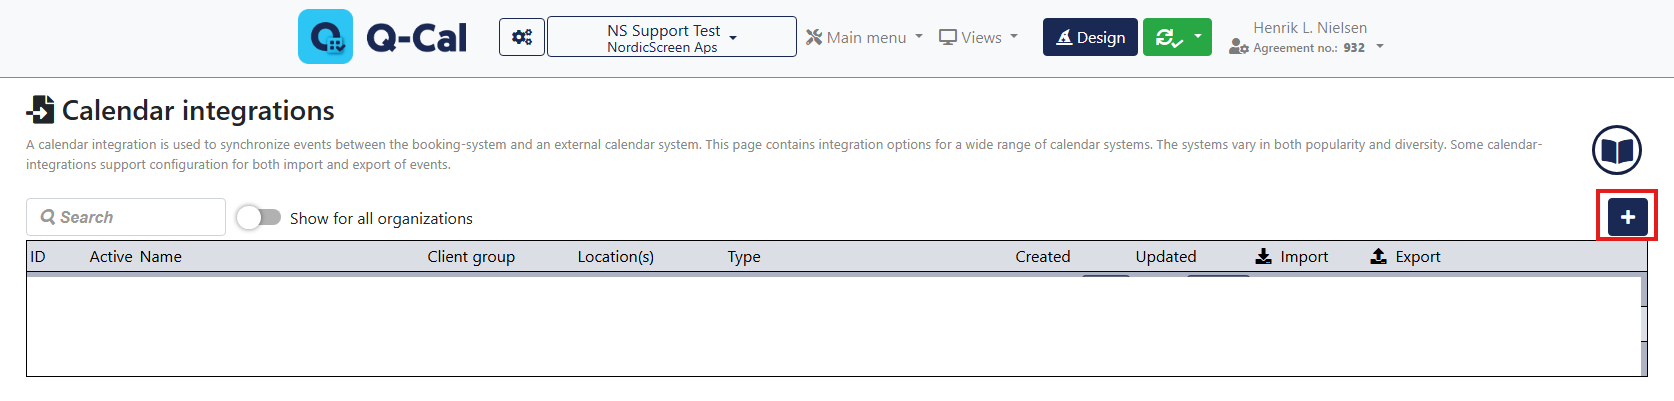
Task: Click the Calendar integrations title icon
Action: click(41, 110)
